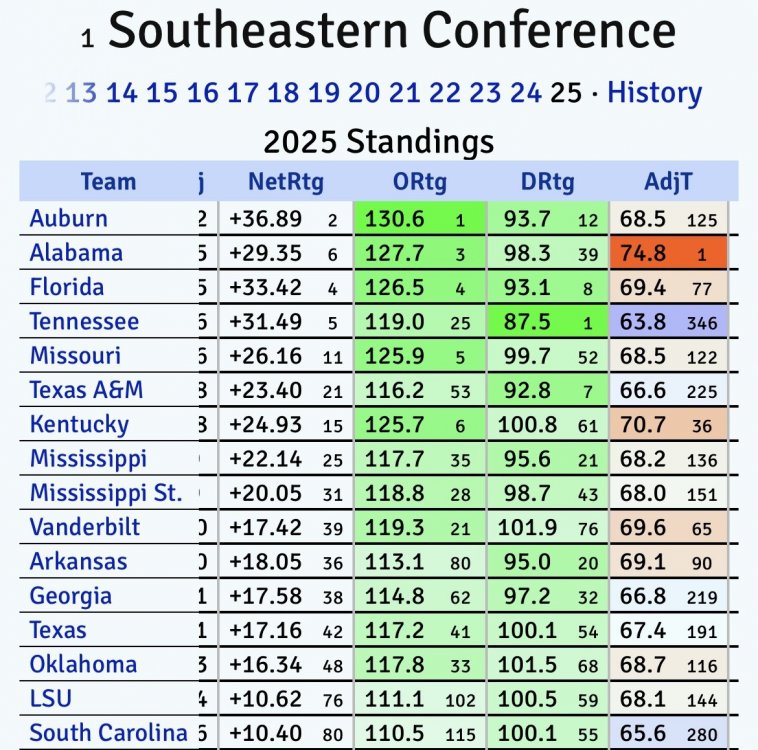The width and height of the screenshot is (758, 750).
Task: View the Mississippi St. team page
Action: pyautogui.click(x=106, y=493)
